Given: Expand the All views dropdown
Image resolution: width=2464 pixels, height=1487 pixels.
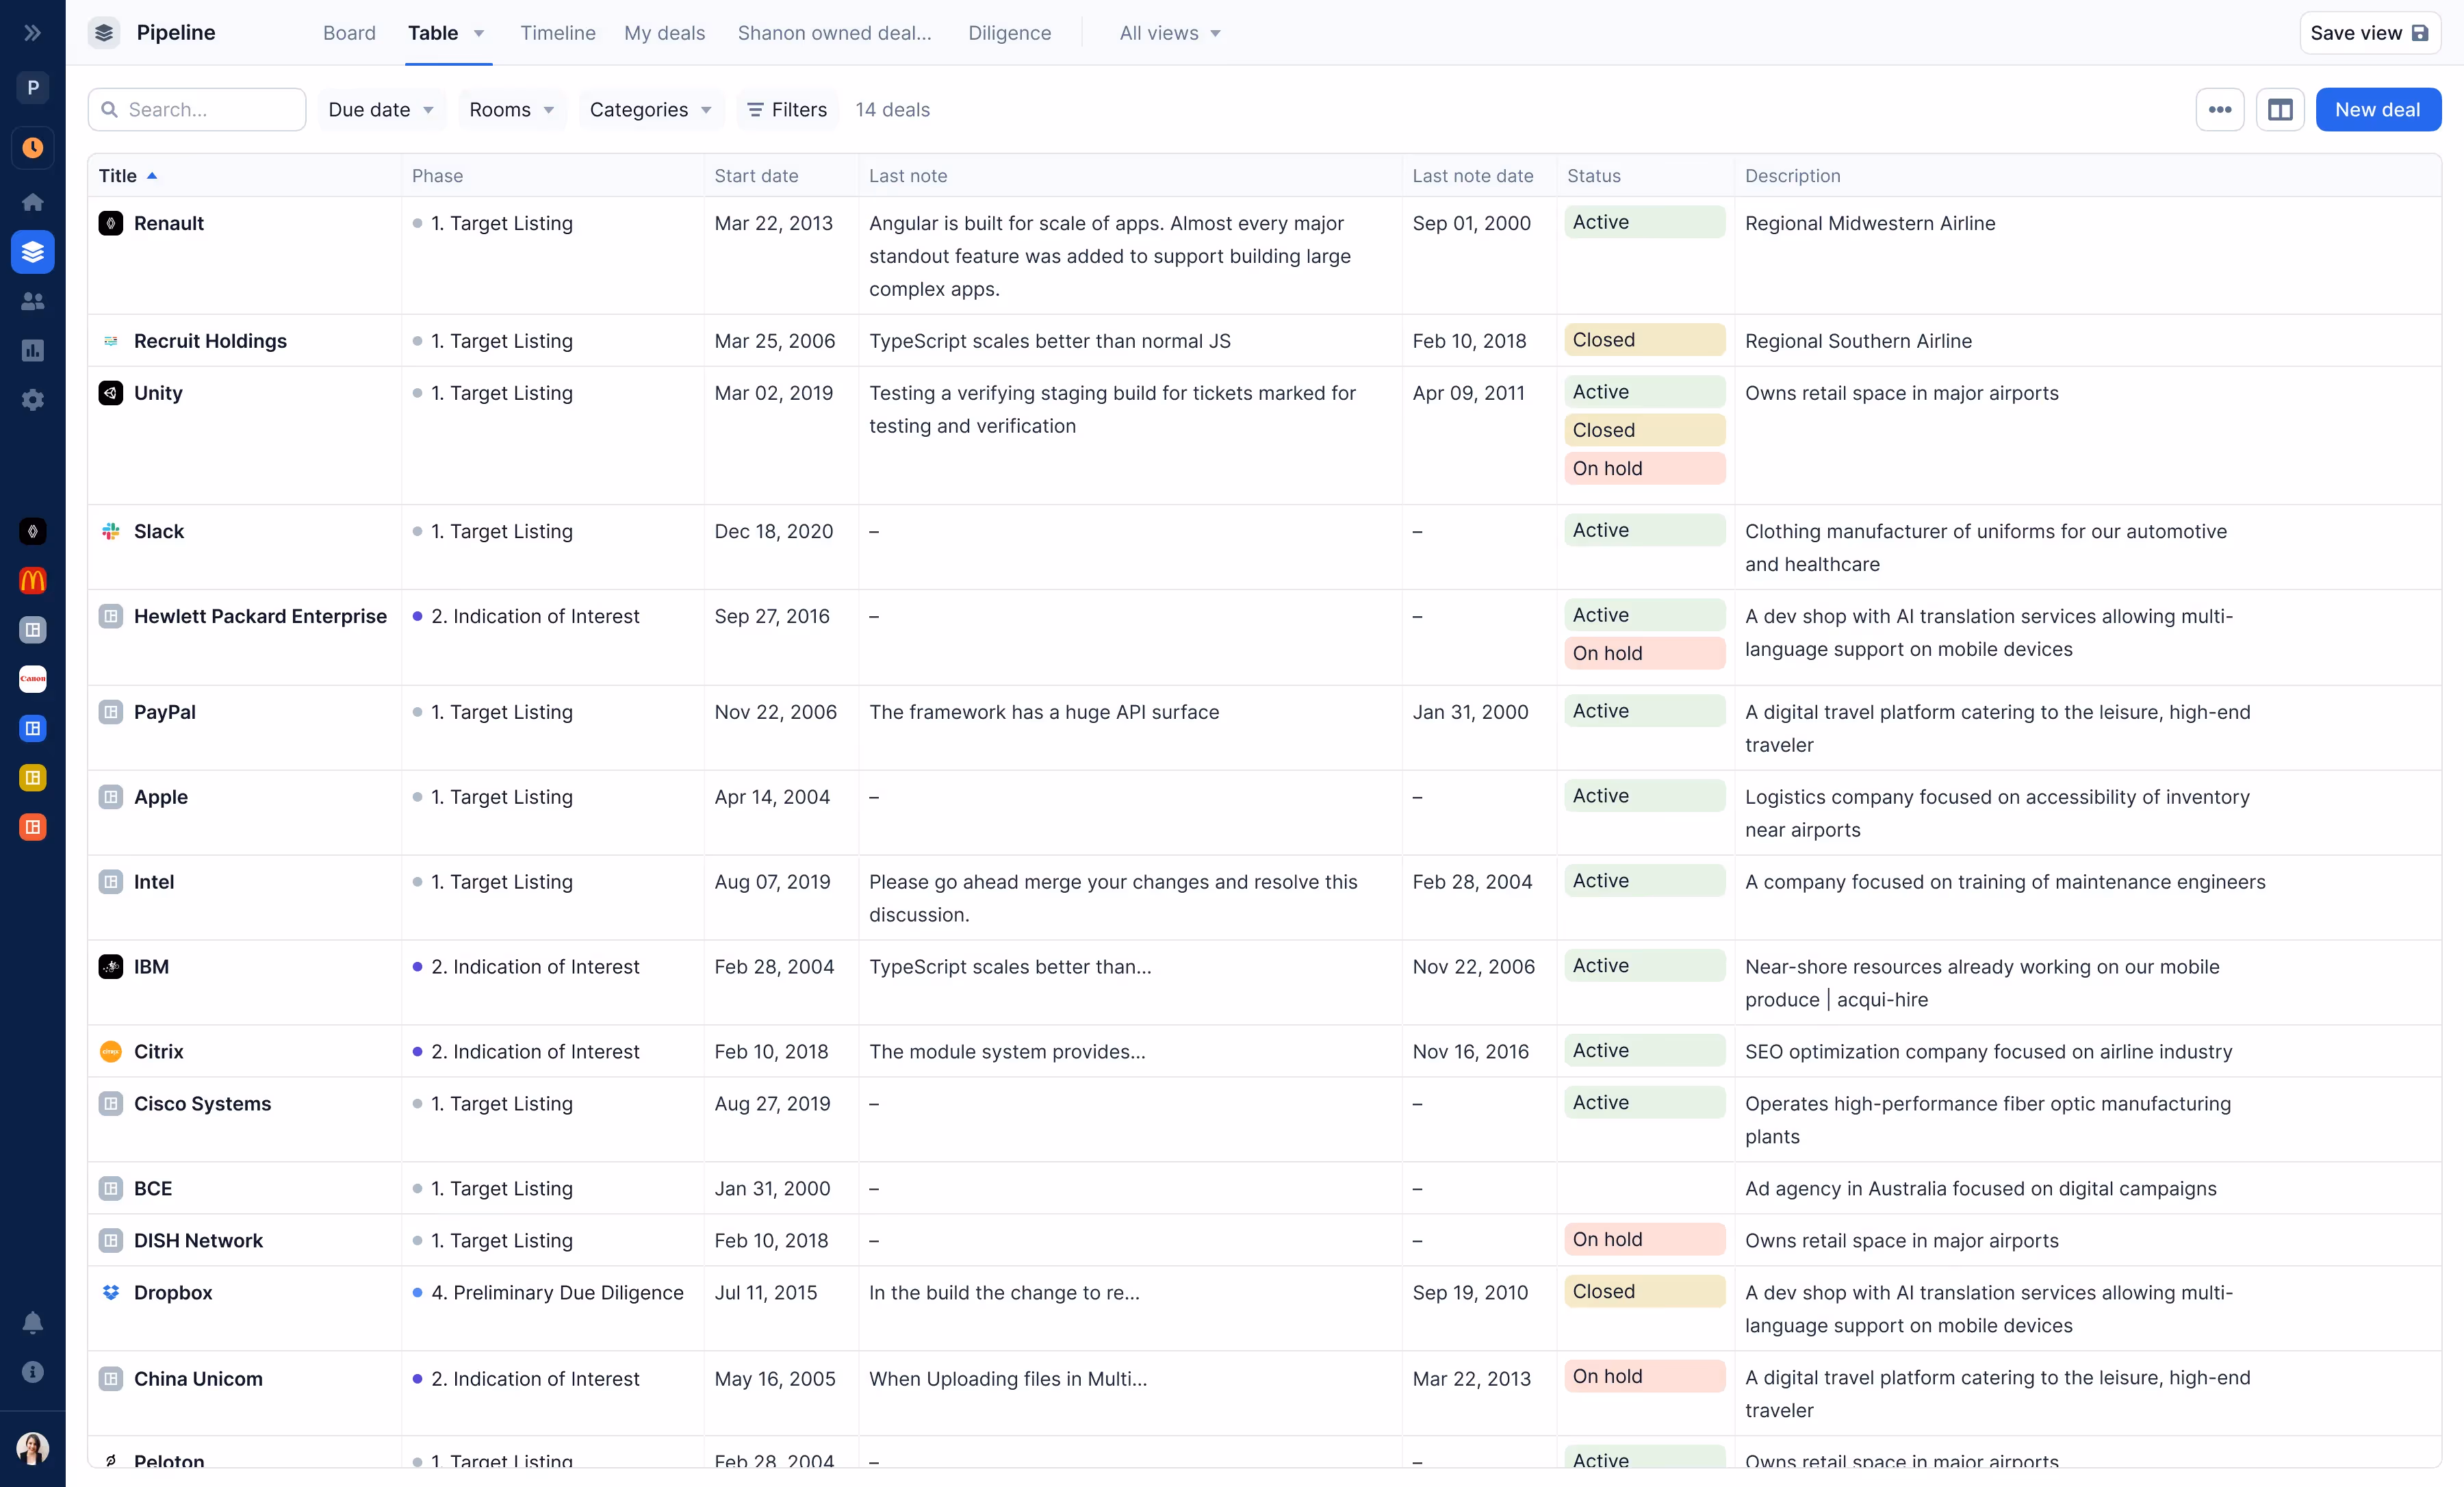Looking at the screenshot, I should pos(1169,33).
